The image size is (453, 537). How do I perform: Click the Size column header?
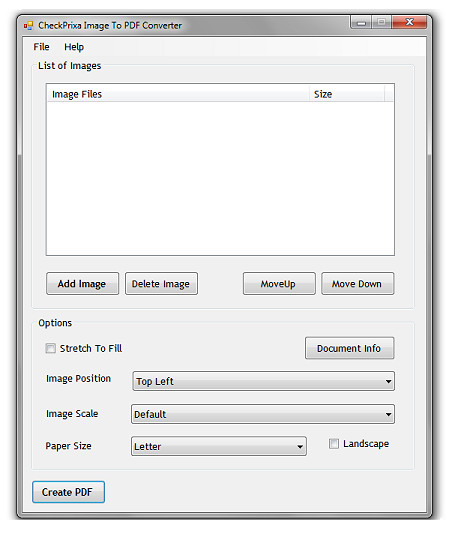click(x=347, y=94)
